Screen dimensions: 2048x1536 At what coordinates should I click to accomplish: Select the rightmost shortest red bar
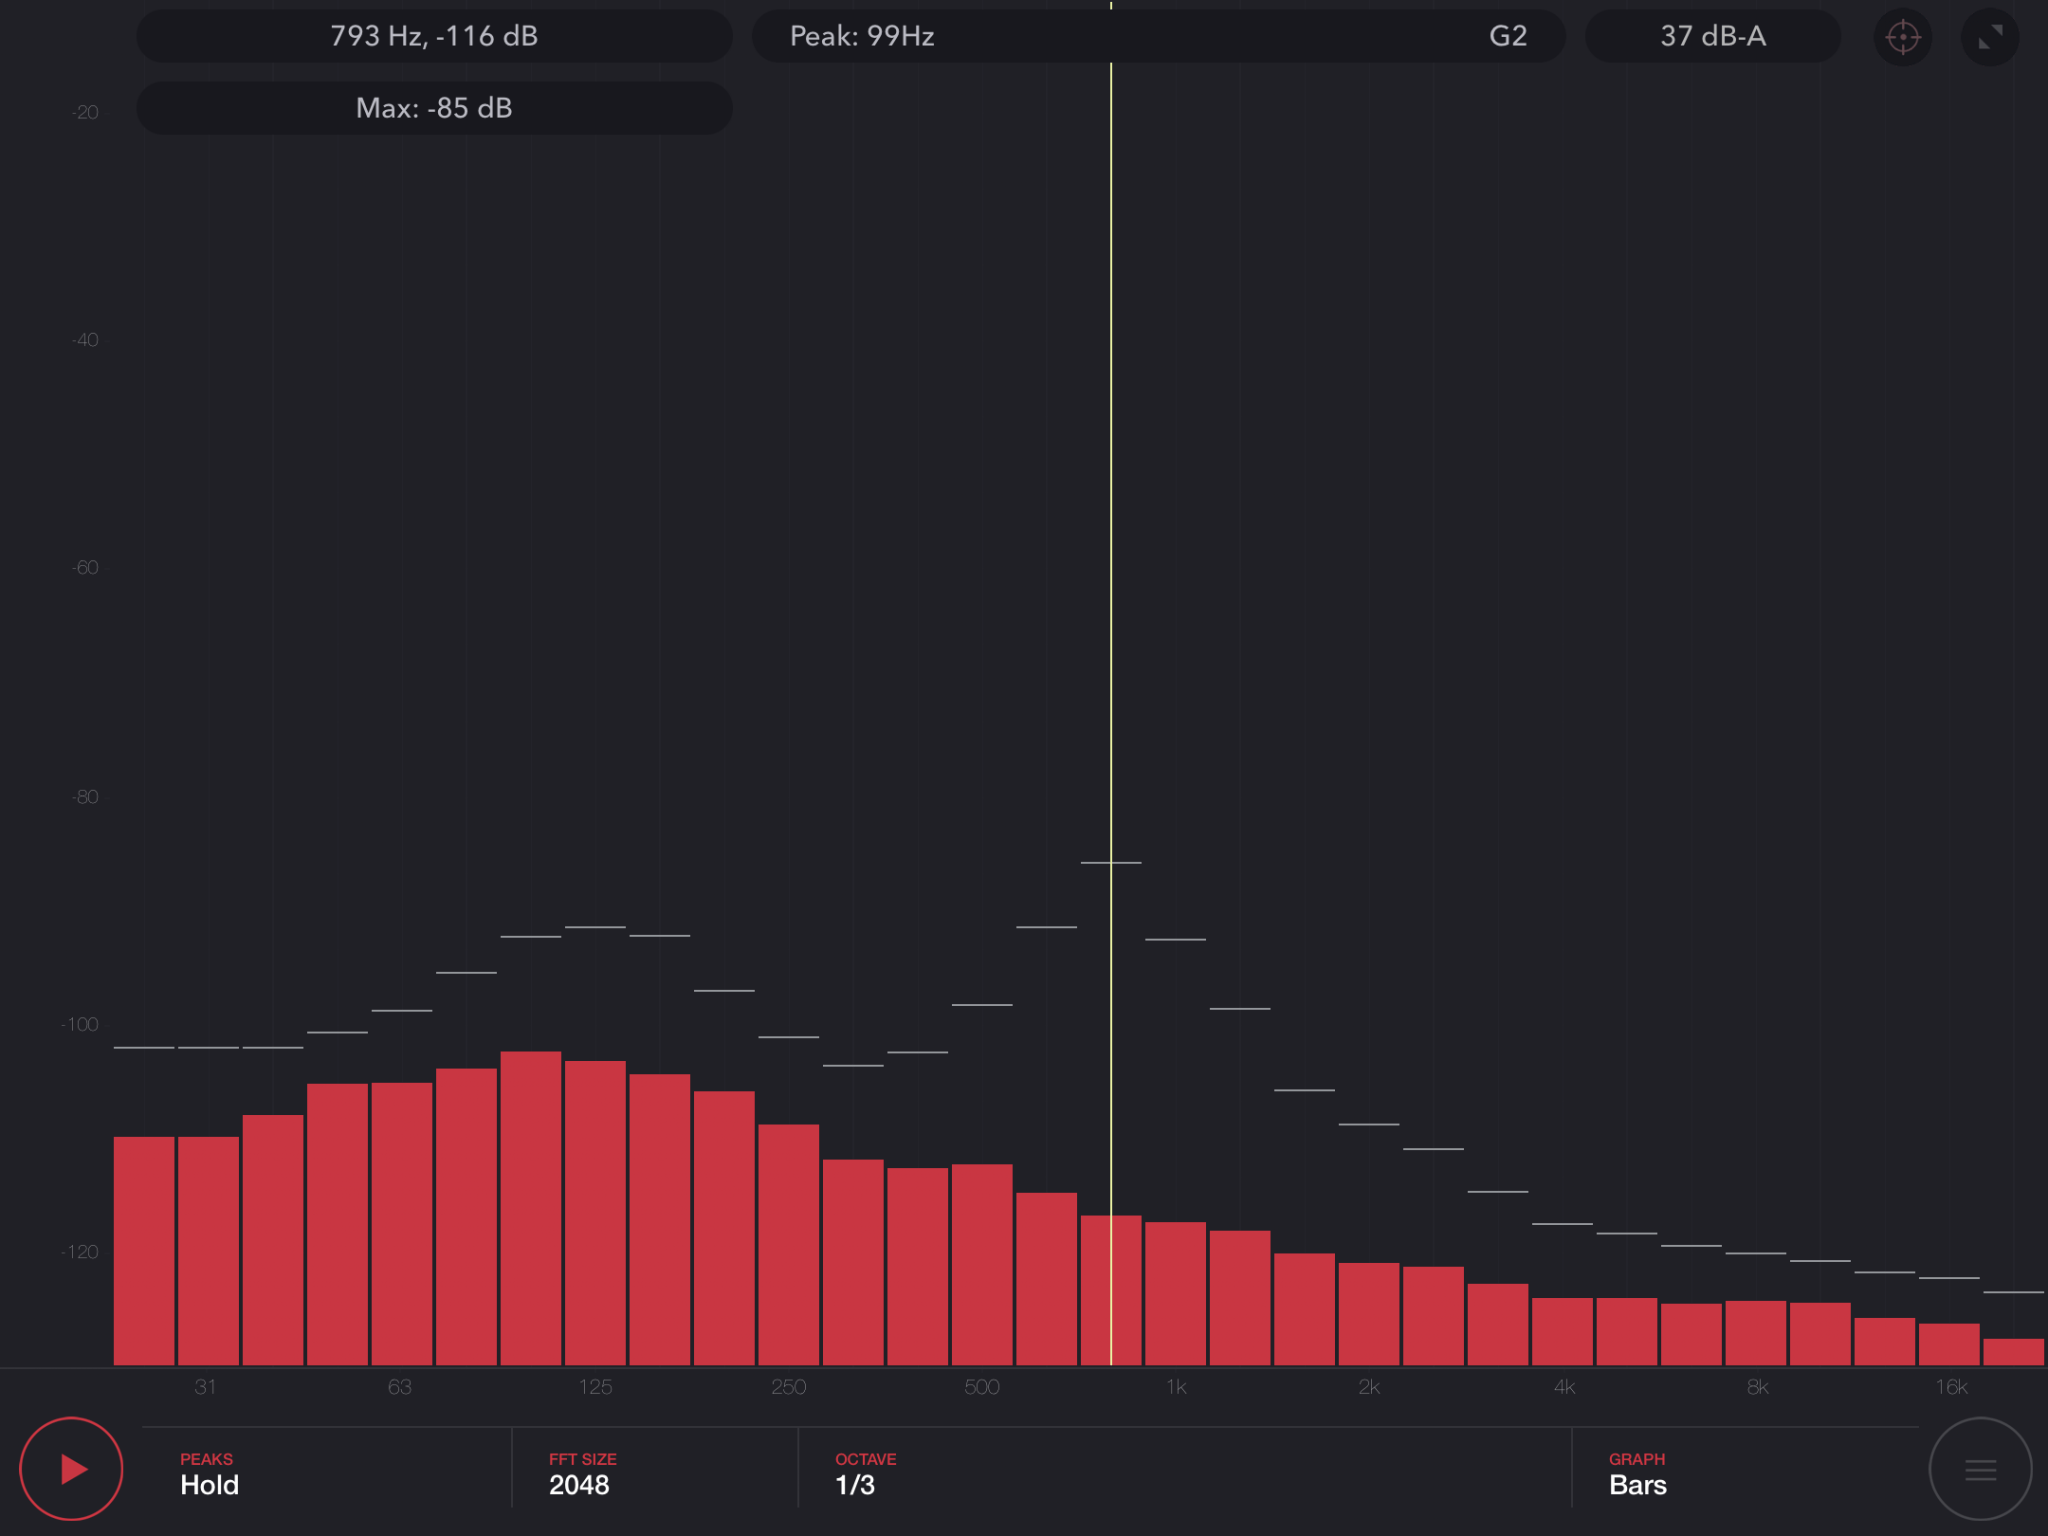pyautogui.click(x=2013, y=1352)
